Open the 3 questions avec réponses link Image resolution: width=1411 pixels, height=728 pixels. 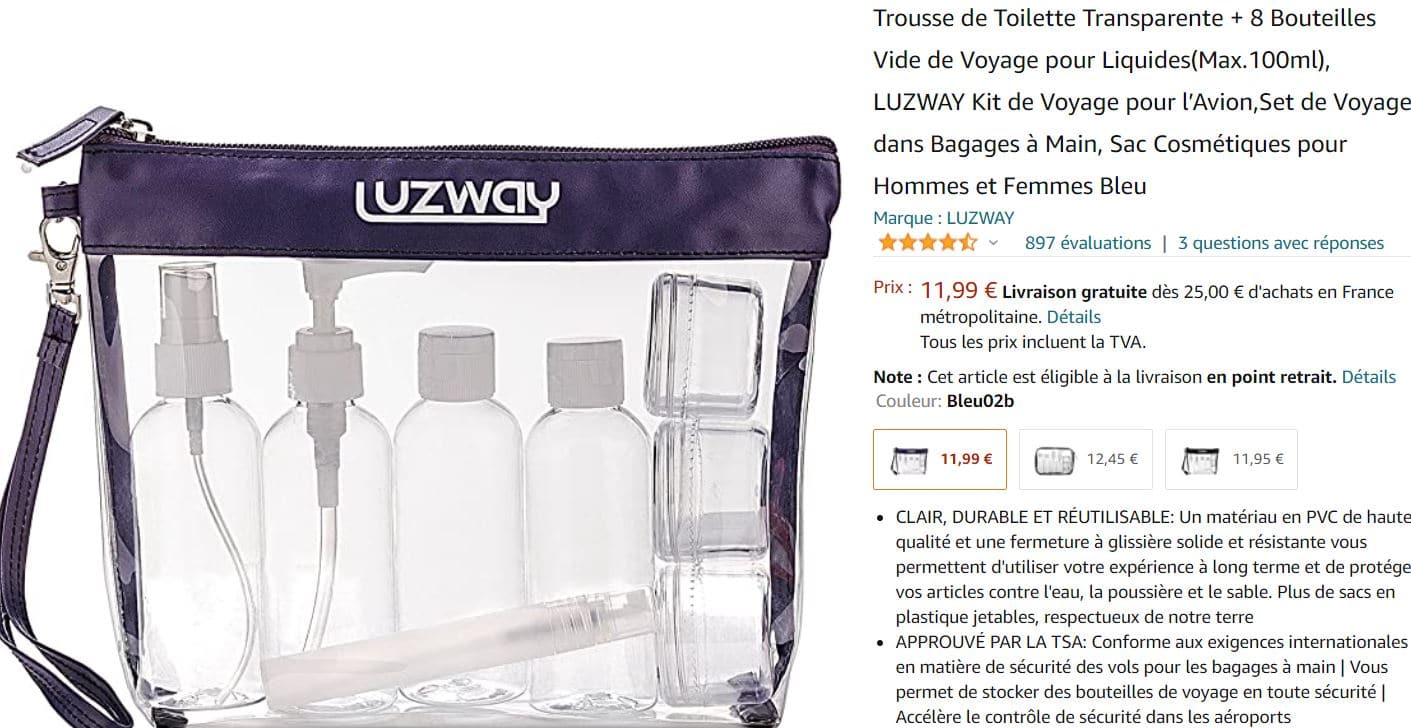pos(1281,243)
